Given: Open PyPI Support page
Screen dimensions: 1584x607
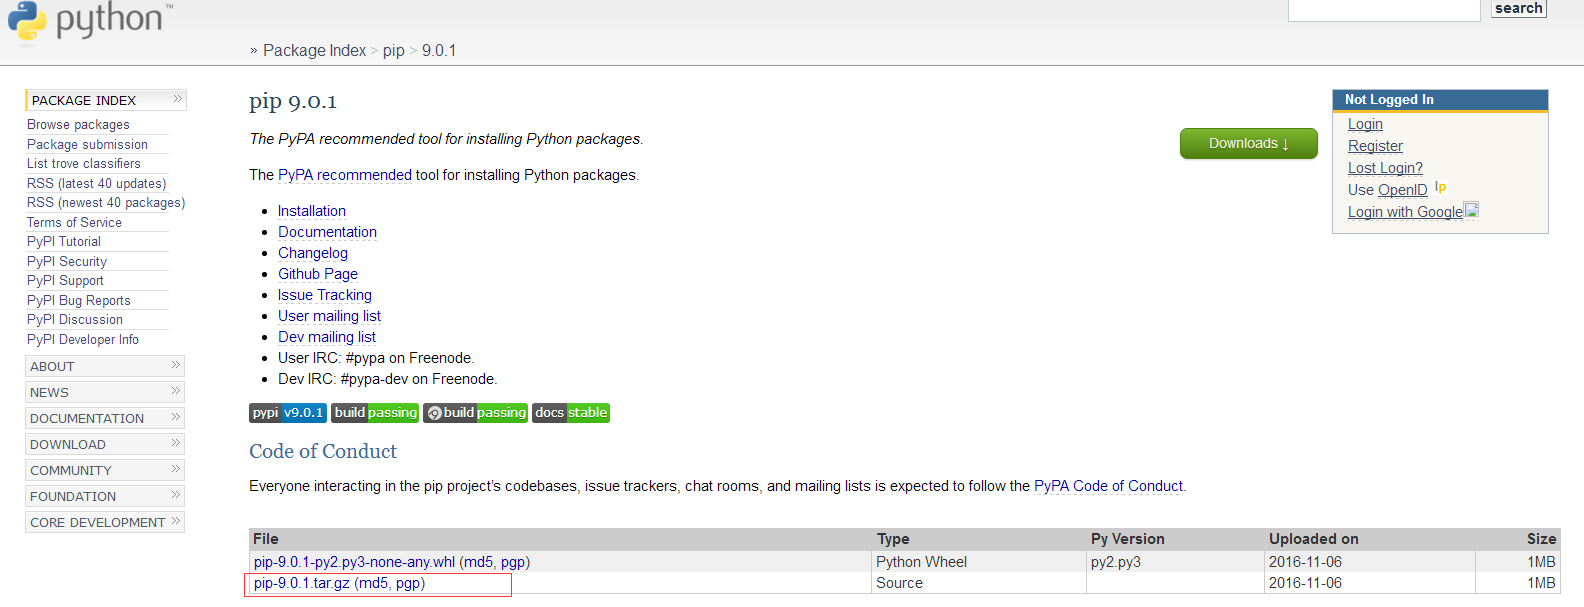Looking at the screenshot, I should [65, 281].
